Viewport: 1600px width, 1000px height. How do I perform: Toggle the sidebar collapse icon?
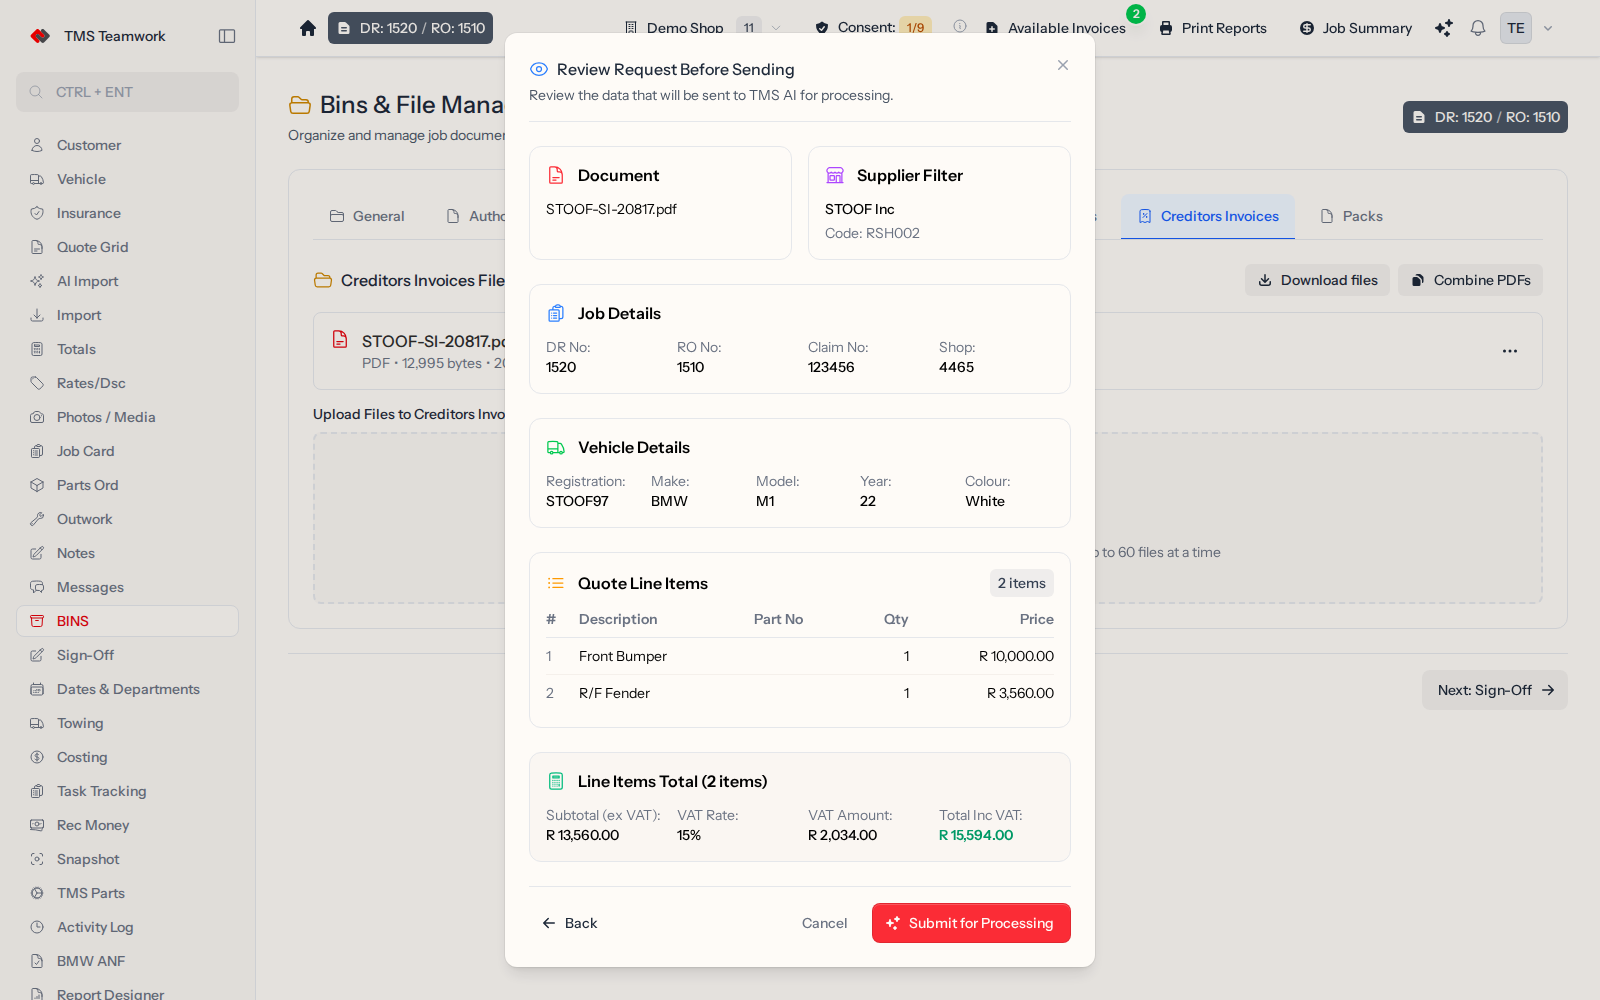click(227, 36)
